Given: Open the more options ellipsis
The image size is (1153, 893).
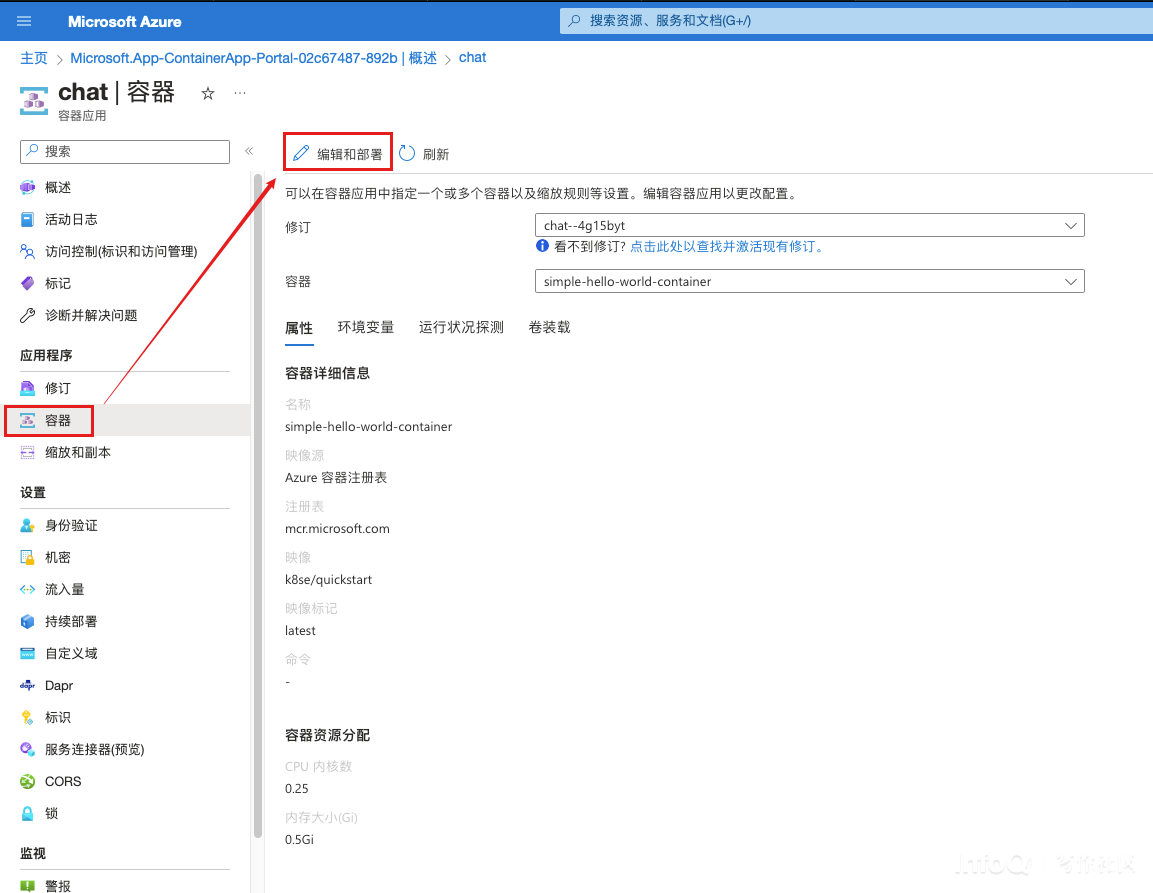Looking at the screenshot, I should click(240, 93).
